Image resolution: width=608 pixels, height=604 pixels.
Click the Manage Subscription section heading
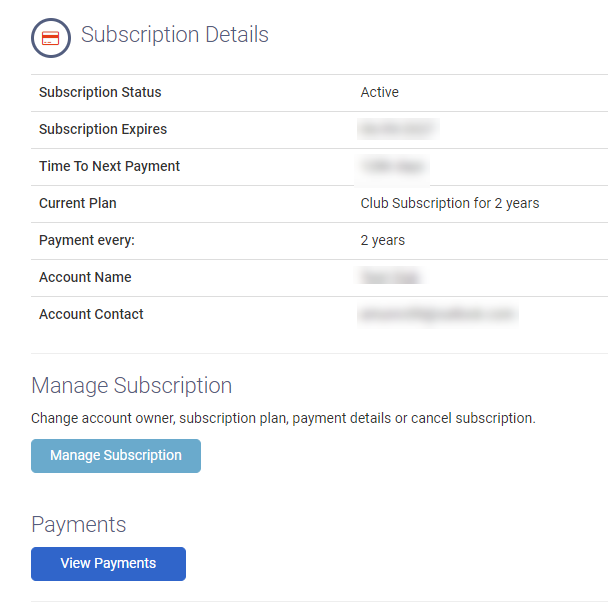click(x=131, y=386)
